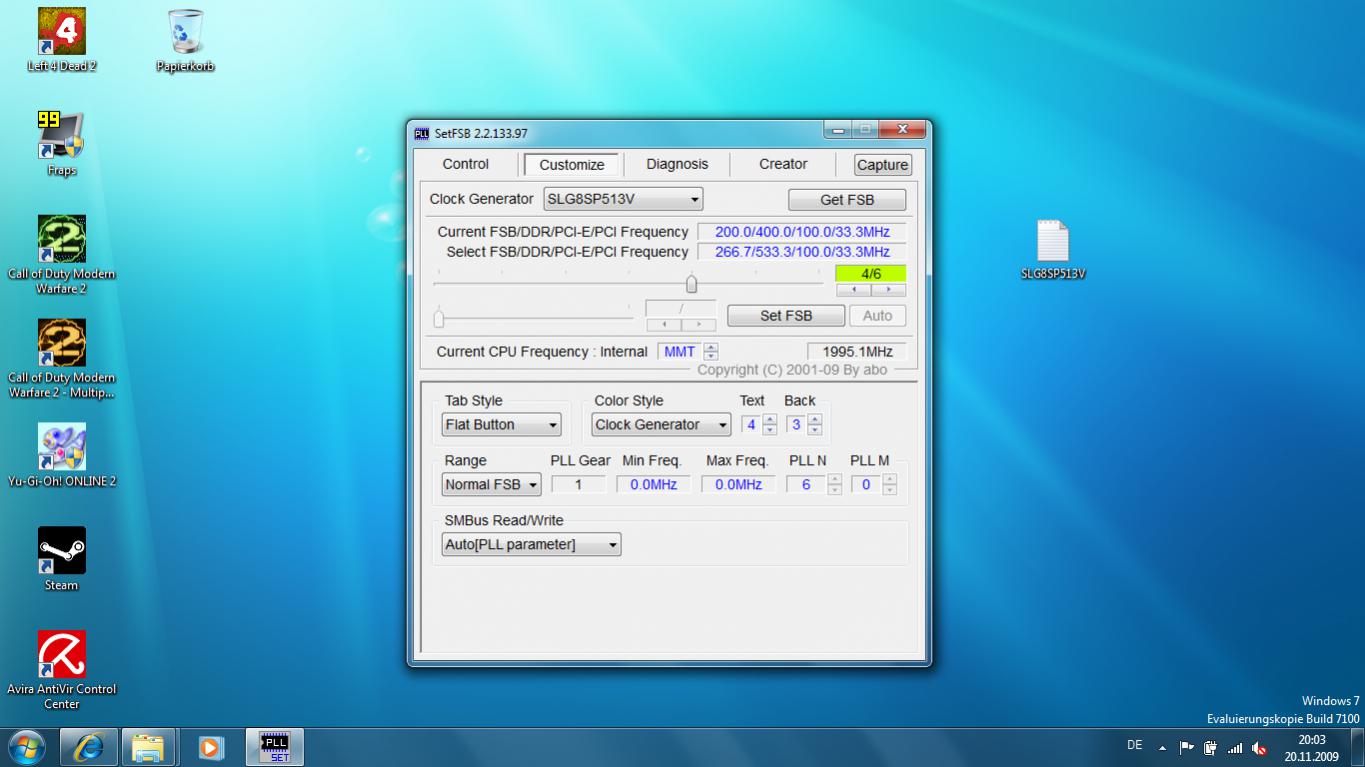Increase the Text color value spinner

769,420
